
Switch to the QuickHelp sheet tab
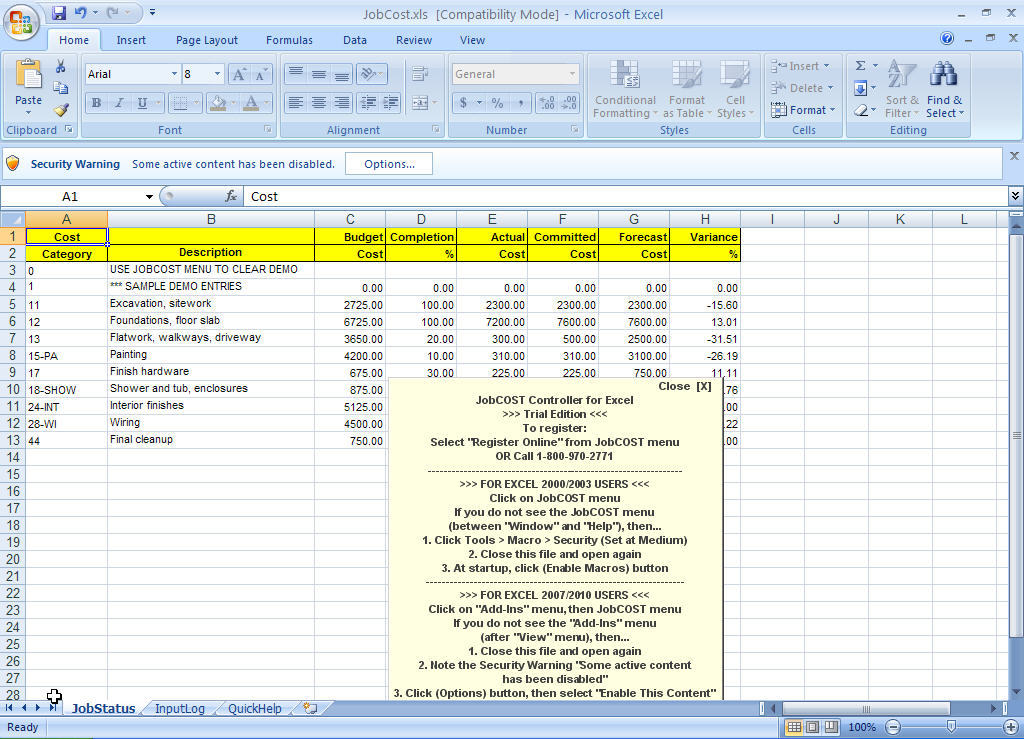[255, 708]
